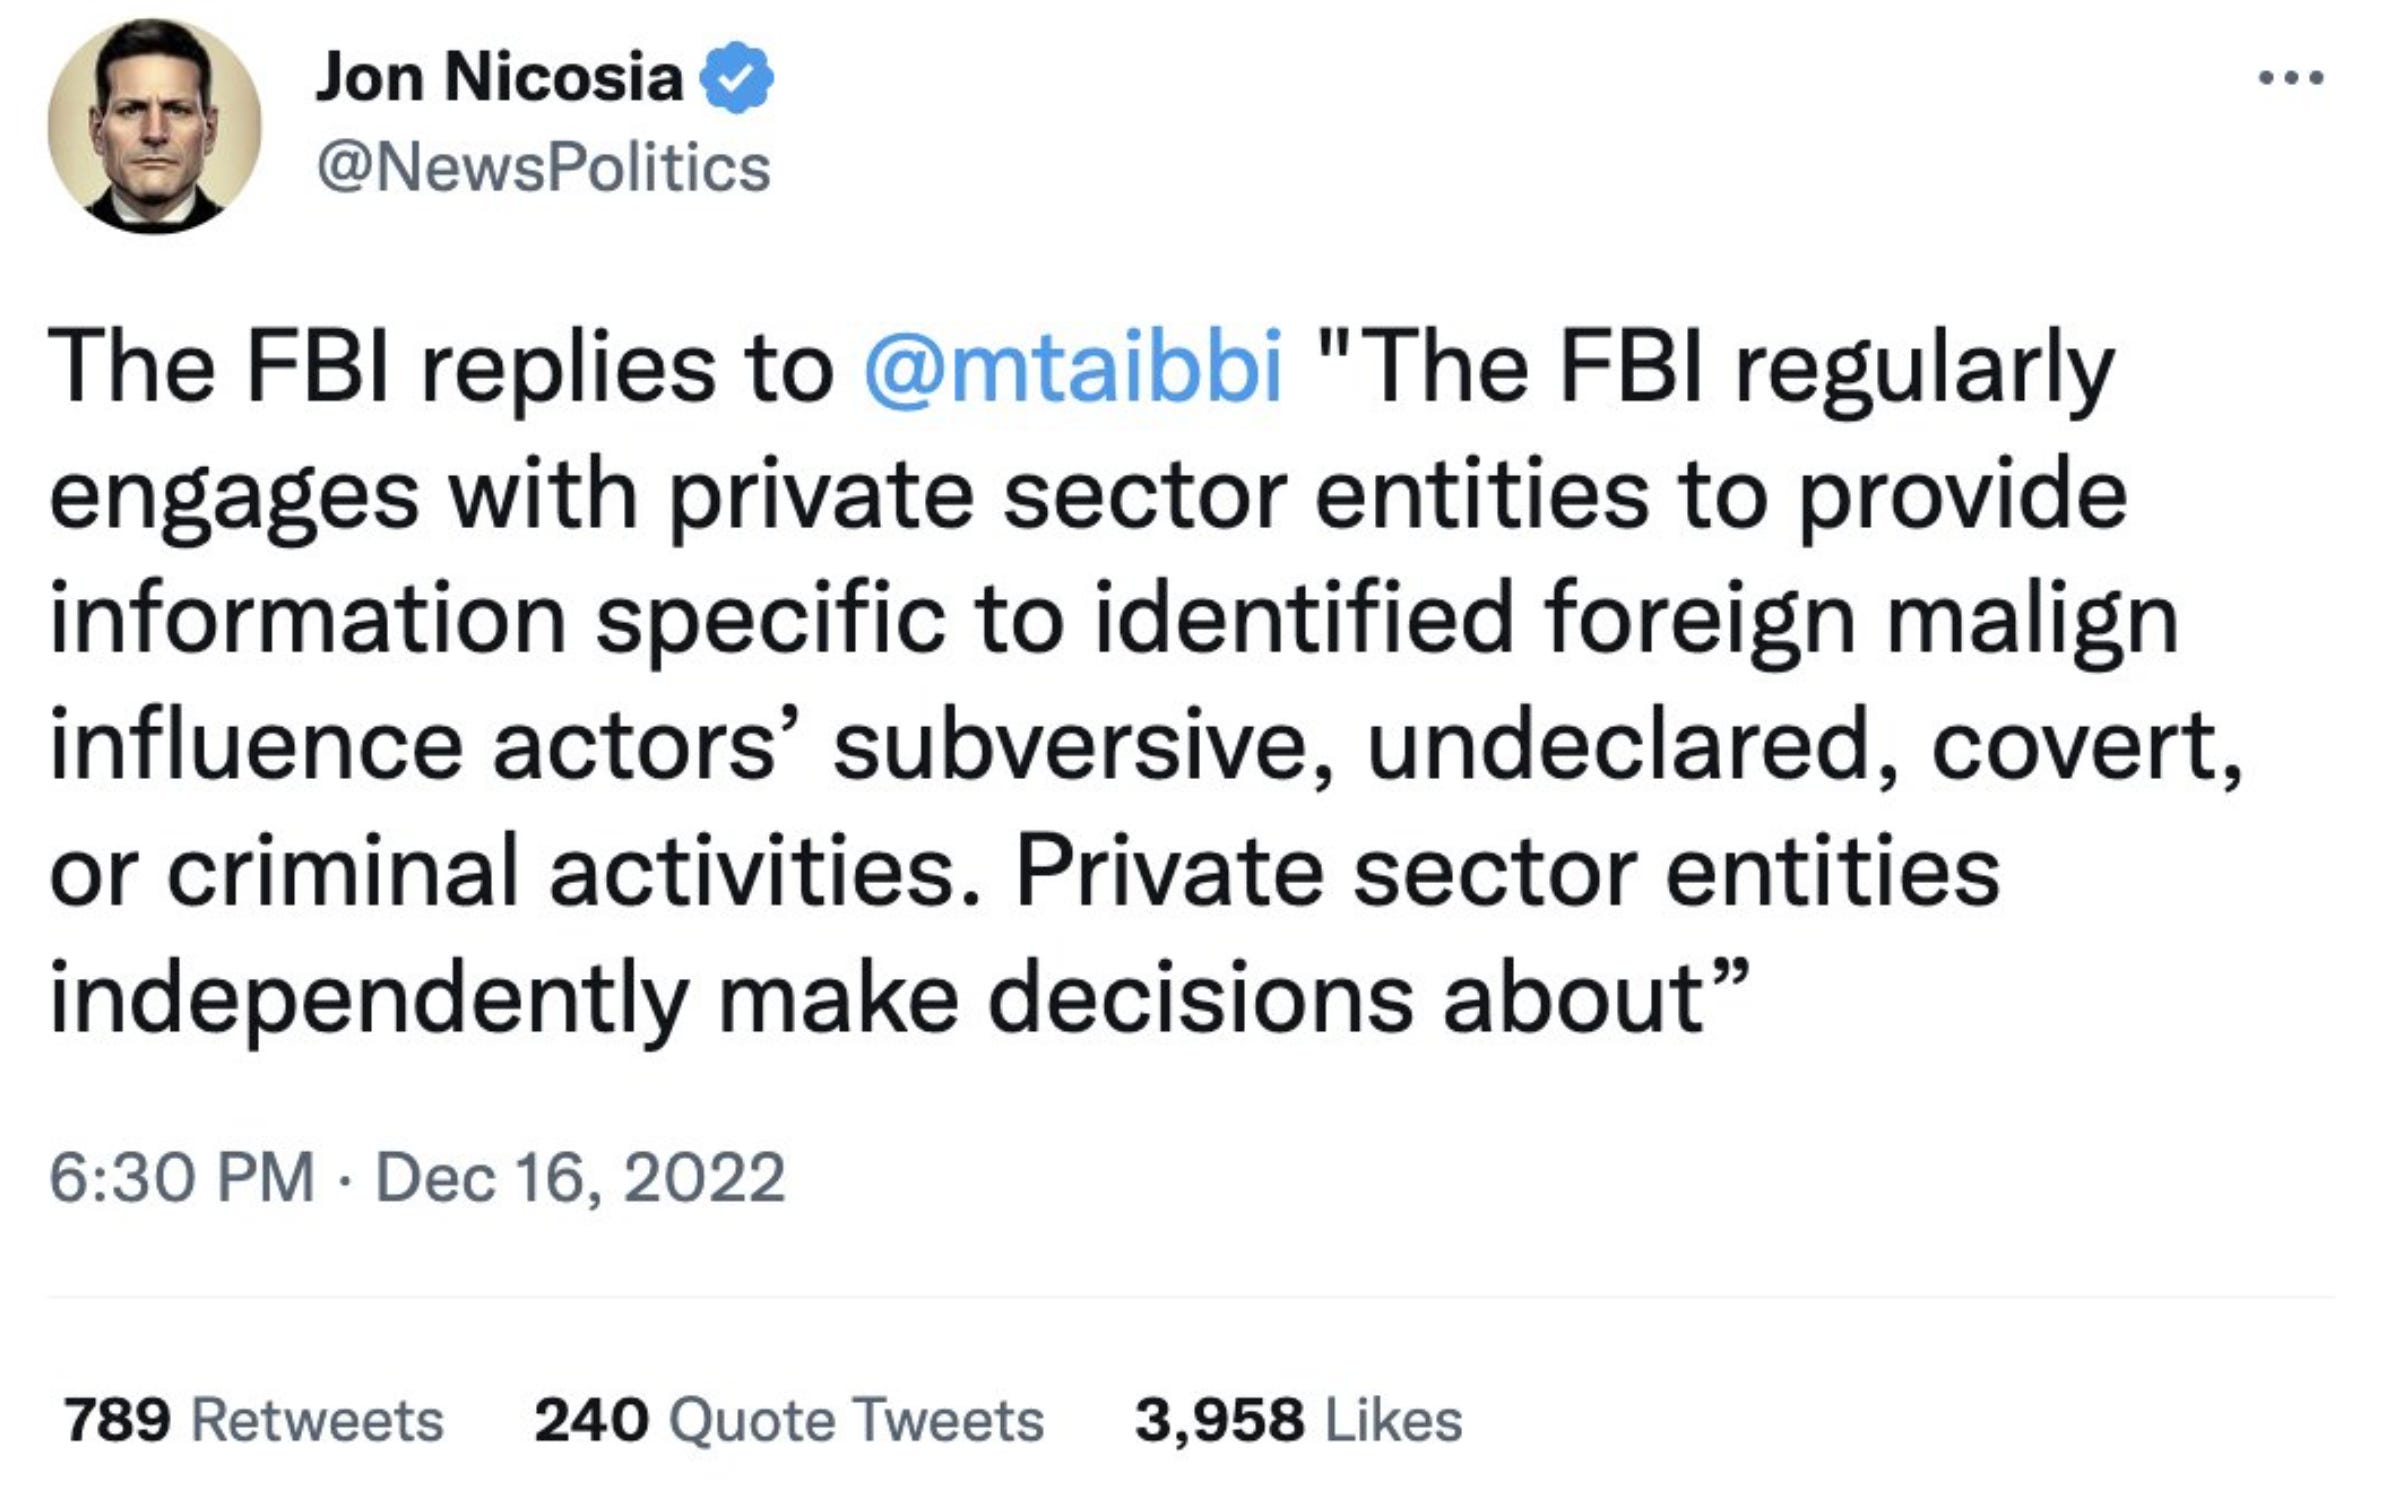This screenshot has height=1486, width=2394.
Task: Follow the @mtaibbi mention link
Action: 1071,368
